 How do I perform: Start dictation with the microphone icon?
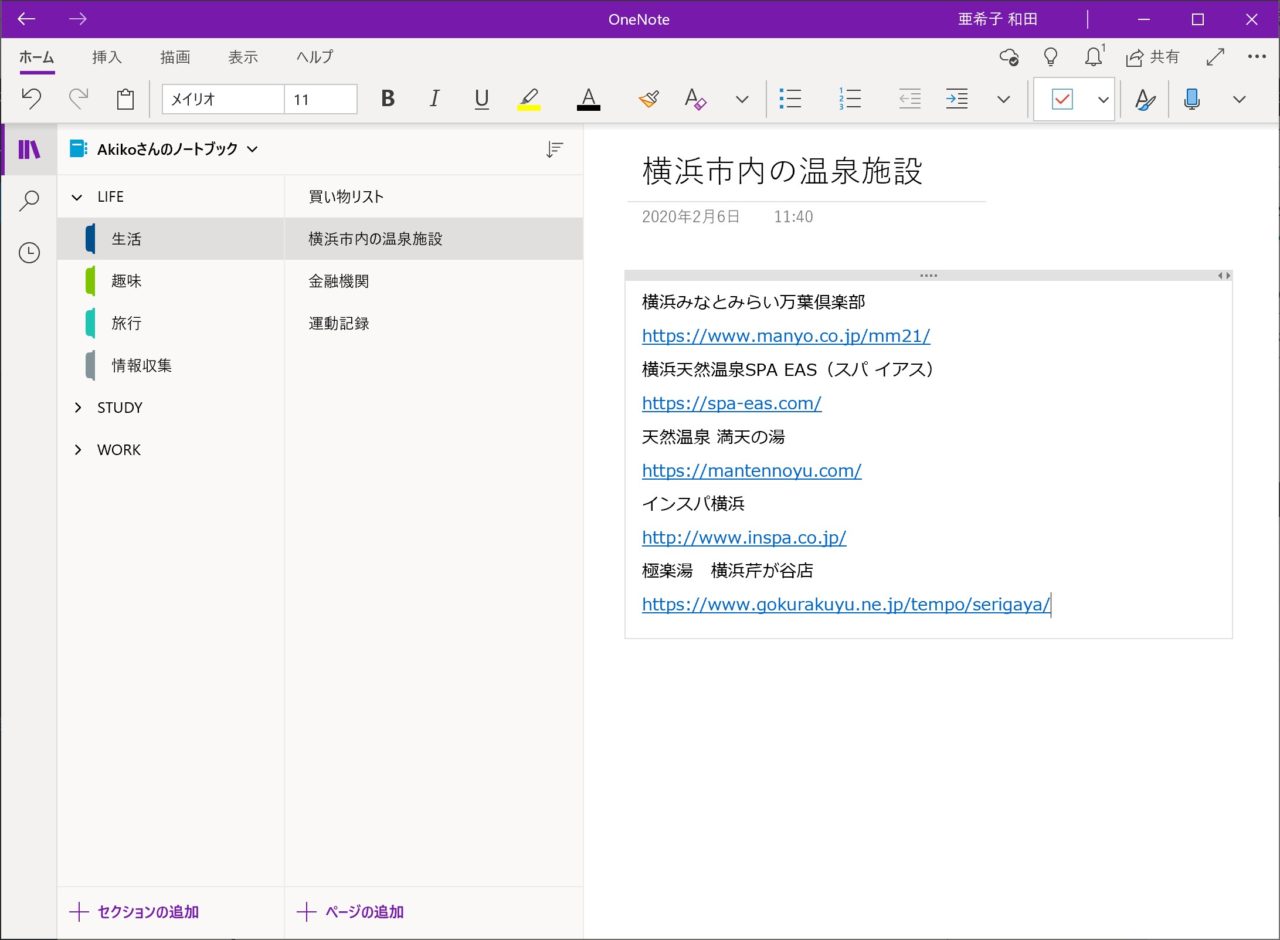pos(1191,99)
